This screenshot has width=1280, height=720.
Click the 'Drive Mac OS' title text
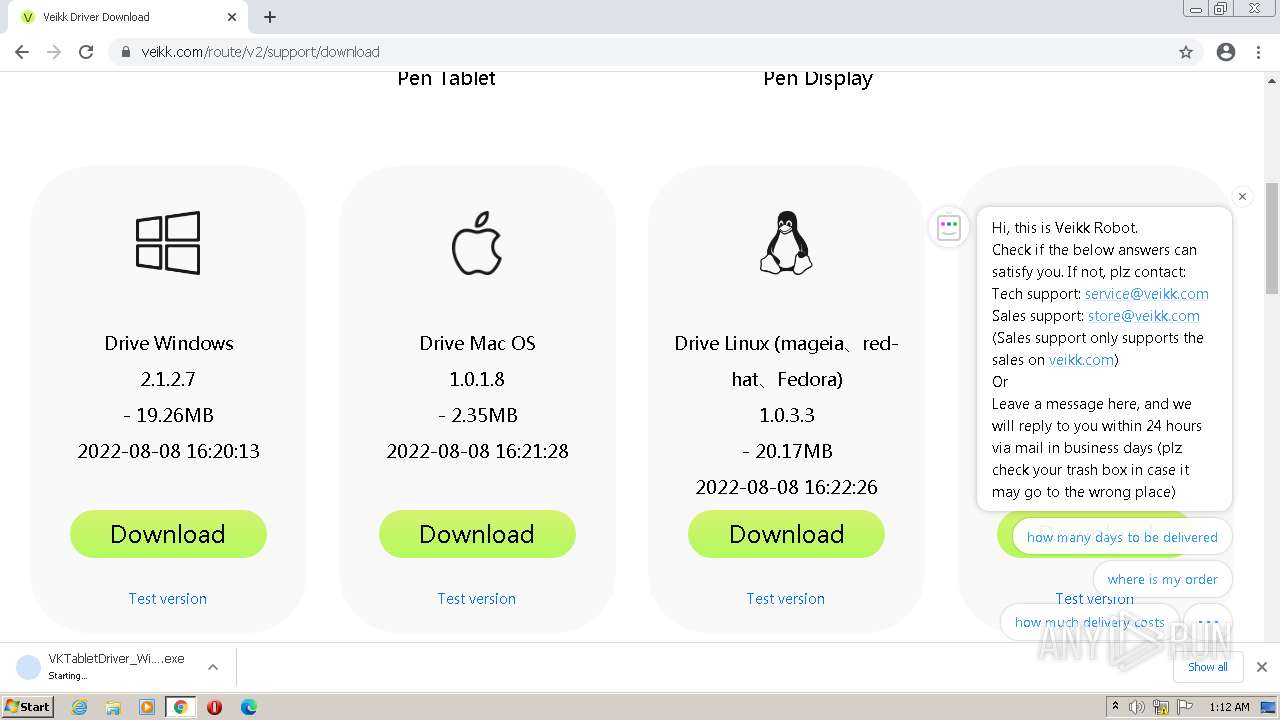click(x=477, y=343)
